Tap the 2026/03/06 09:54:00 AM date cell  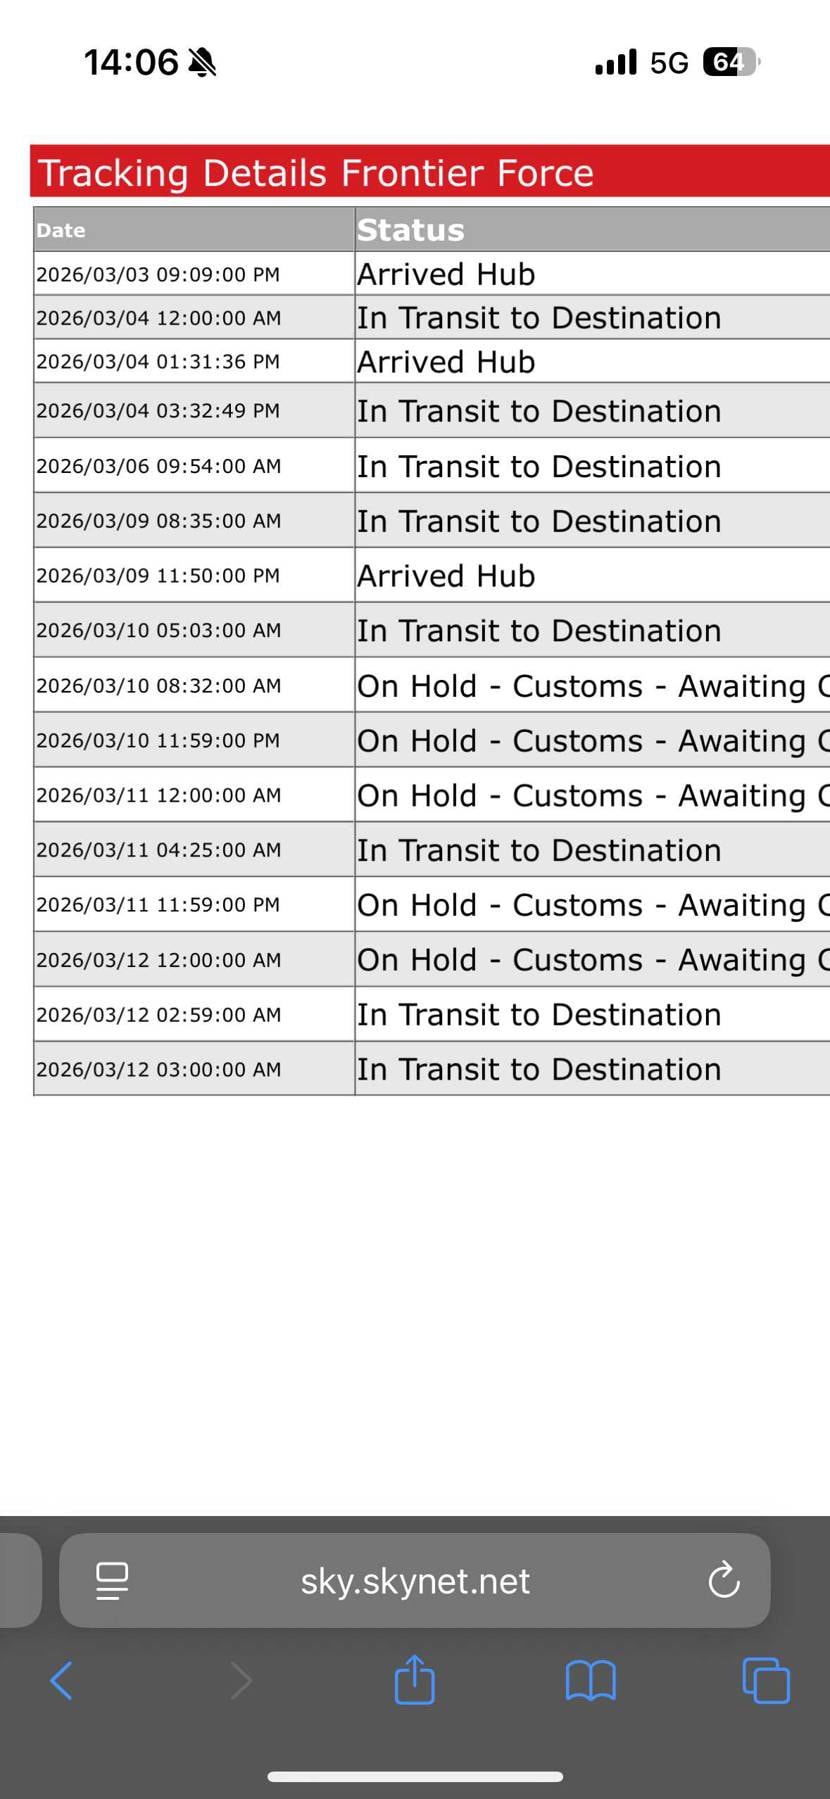[x=158, y=466]
